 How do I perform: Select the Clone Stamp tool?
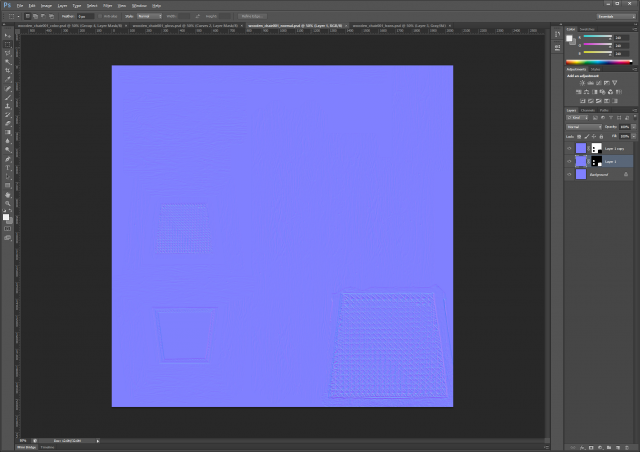tap(7, 106)
